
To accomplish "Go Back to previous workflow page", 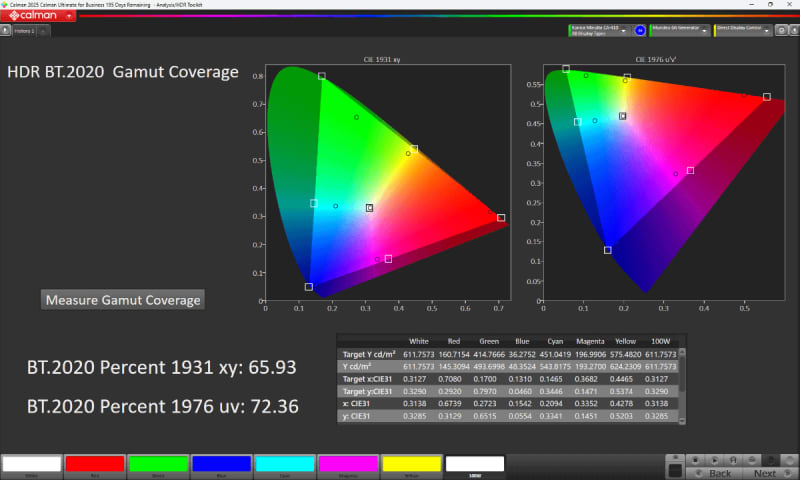I will [x=719, y=472].
